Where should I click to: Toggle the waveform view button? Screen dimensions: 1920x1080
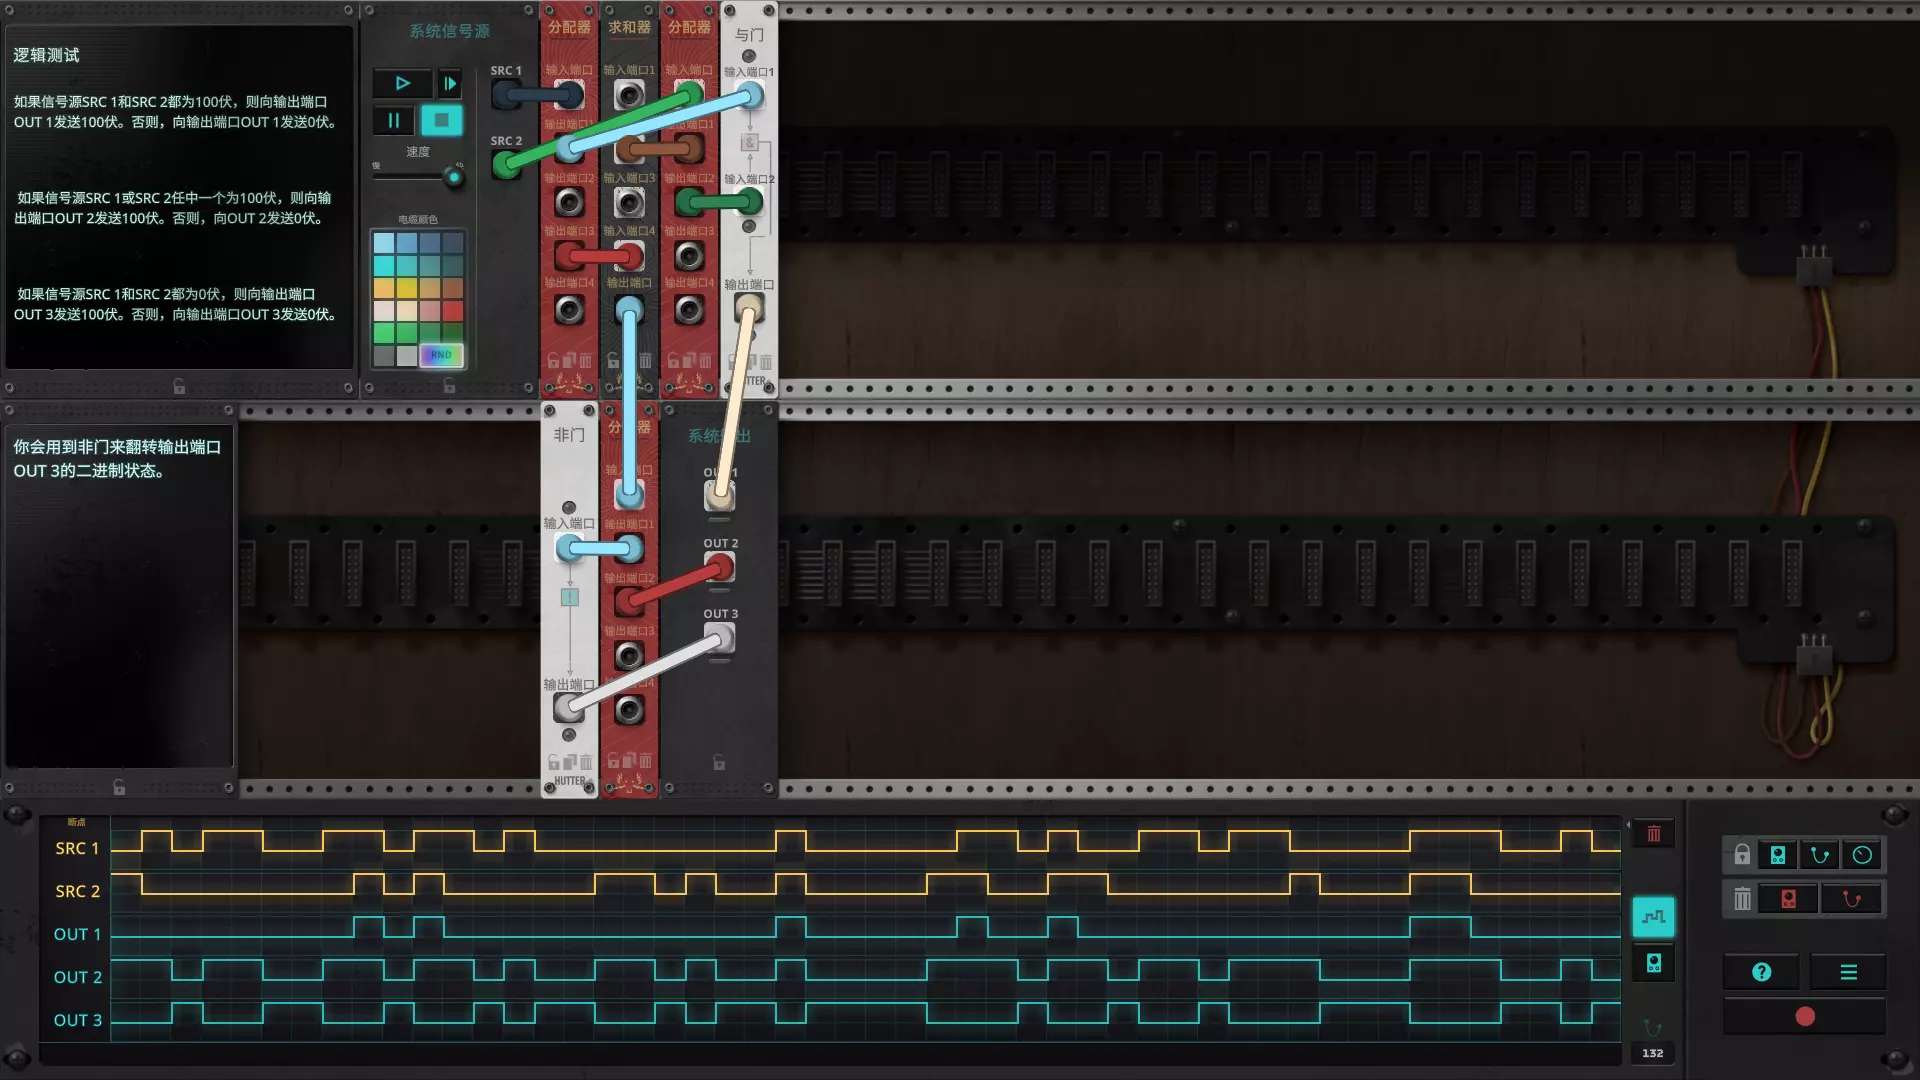pyautogui.click(x=1653, y=917)
